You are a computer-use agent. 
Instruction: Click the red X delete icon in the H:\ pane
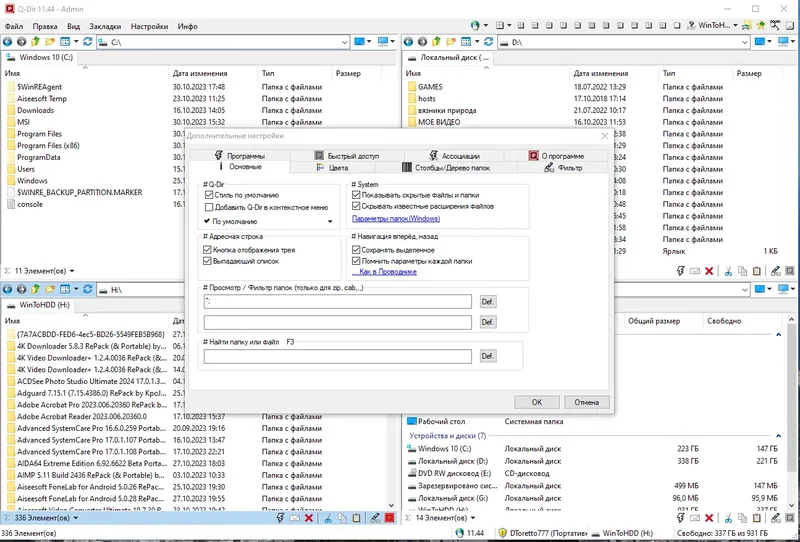[309, 518]
